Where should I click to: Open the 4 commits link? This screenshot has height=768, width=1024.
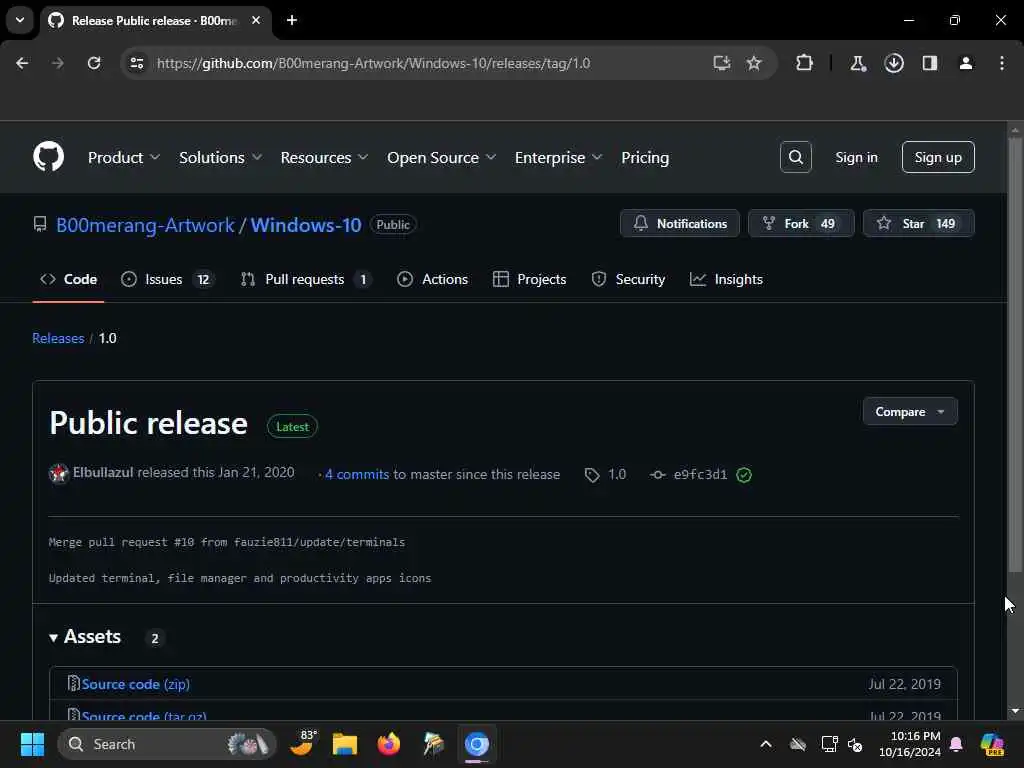357,474
